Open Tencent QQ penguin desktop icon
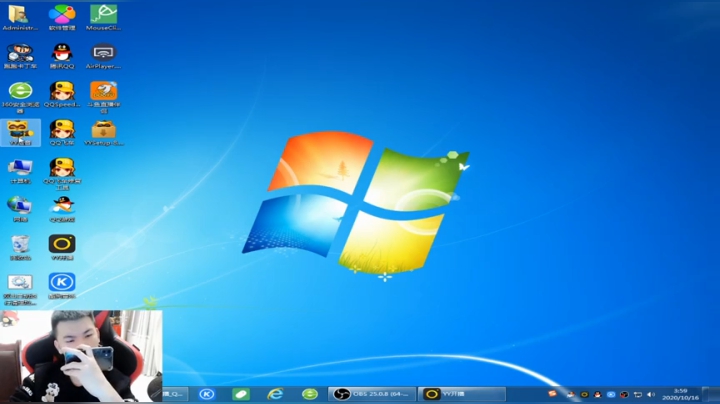 (62, 56)
